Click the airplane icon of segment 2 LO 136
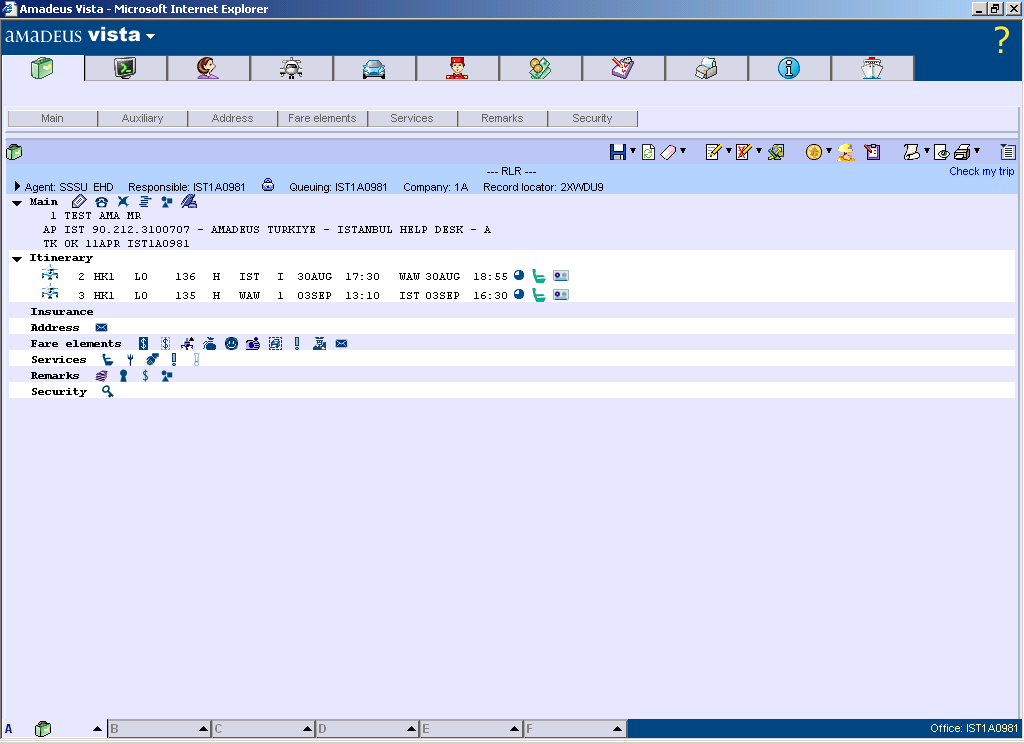The image size is (1024, 744). coord(50,274)
